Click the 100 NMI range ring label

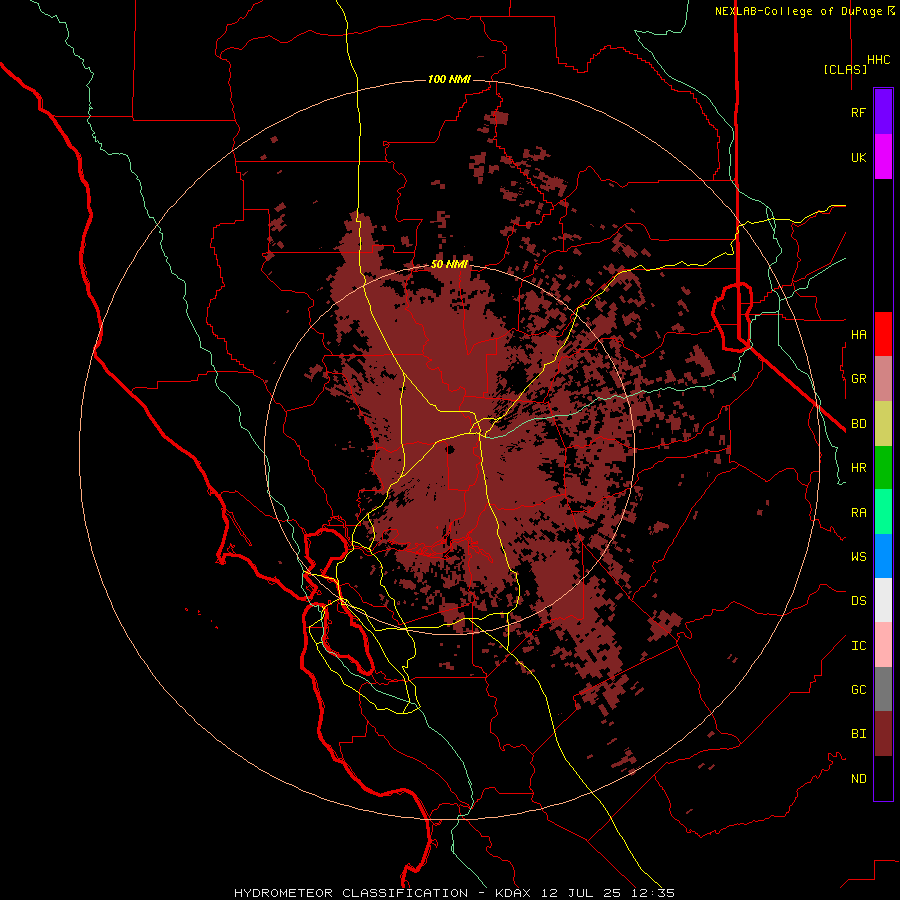click(x=449, y=79)
